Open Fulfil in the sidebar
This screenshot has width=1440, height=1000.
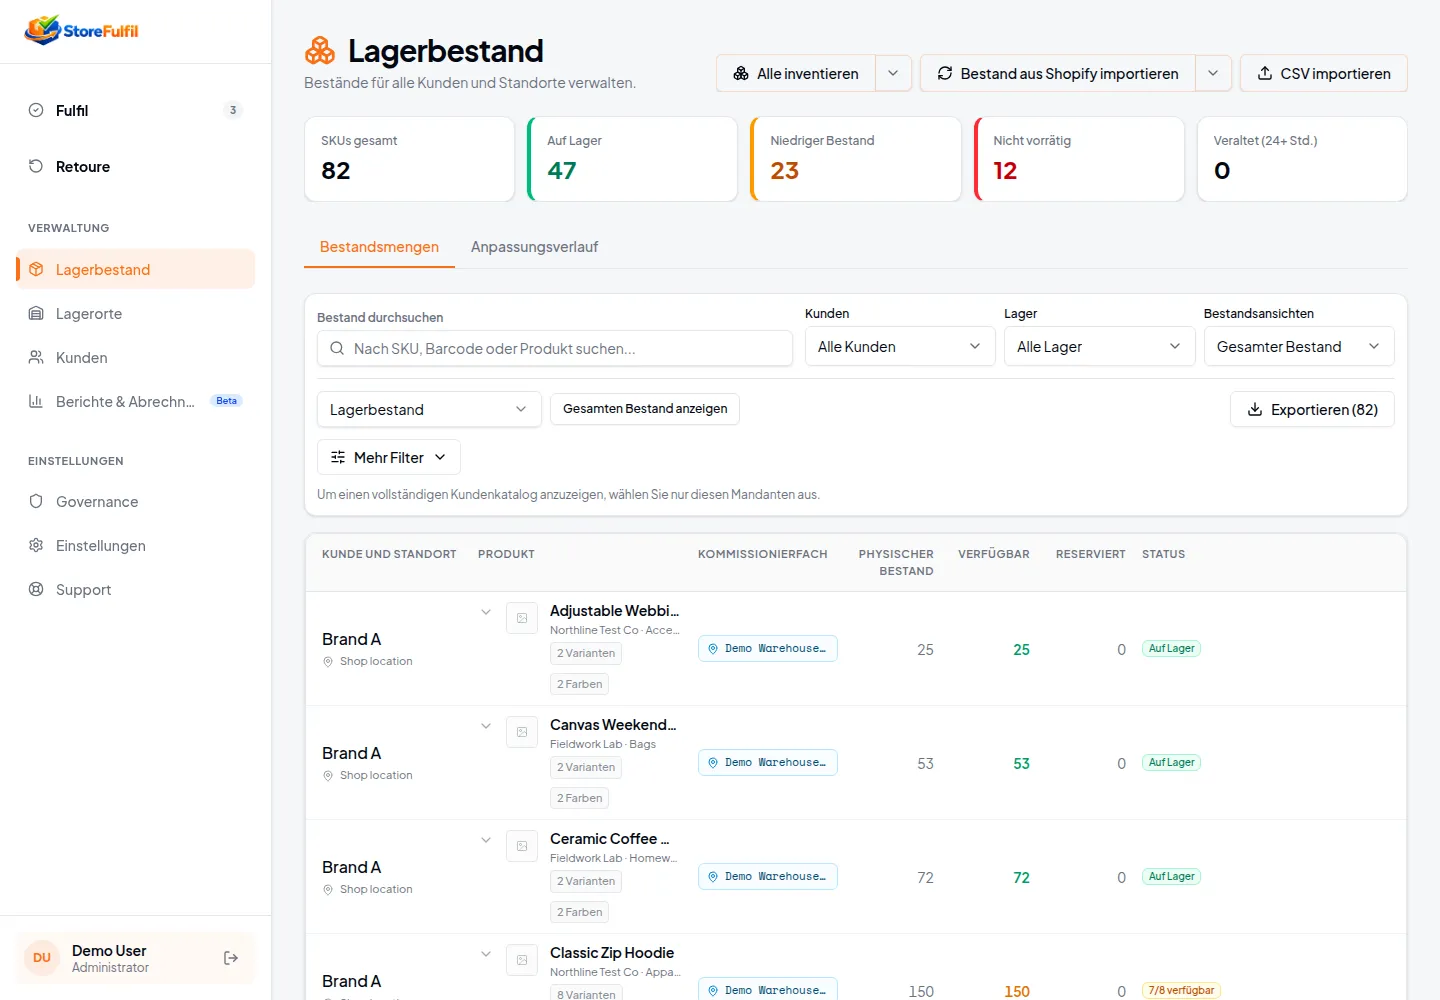135,110
